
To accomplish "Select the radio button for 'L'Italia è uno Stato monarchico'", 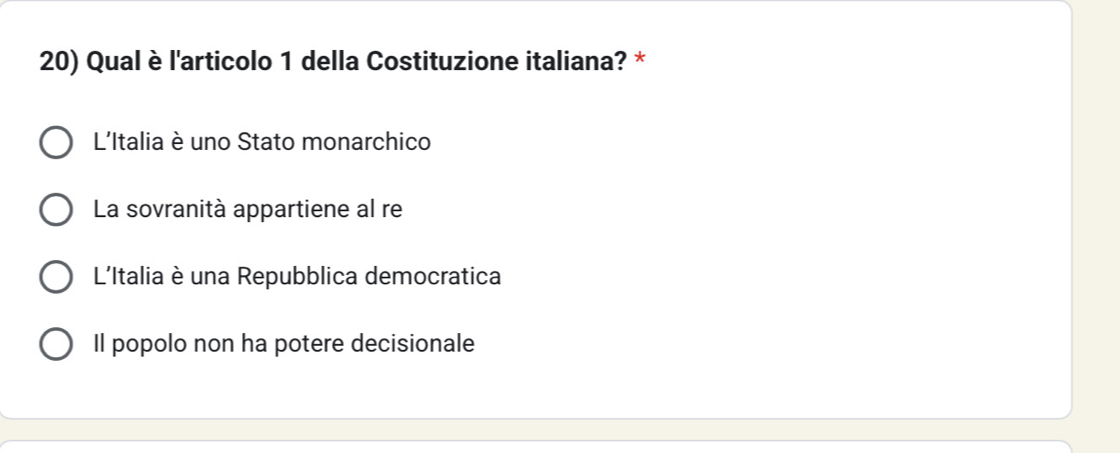I will (55, 143).
